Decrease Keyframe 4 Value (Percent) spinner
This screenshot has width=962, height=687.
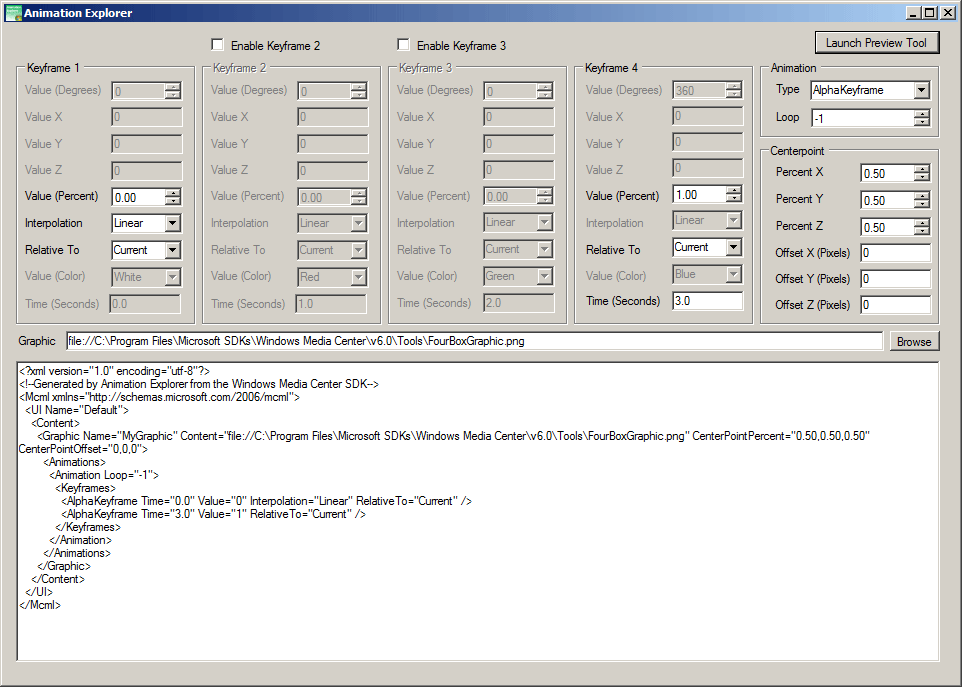734,199
